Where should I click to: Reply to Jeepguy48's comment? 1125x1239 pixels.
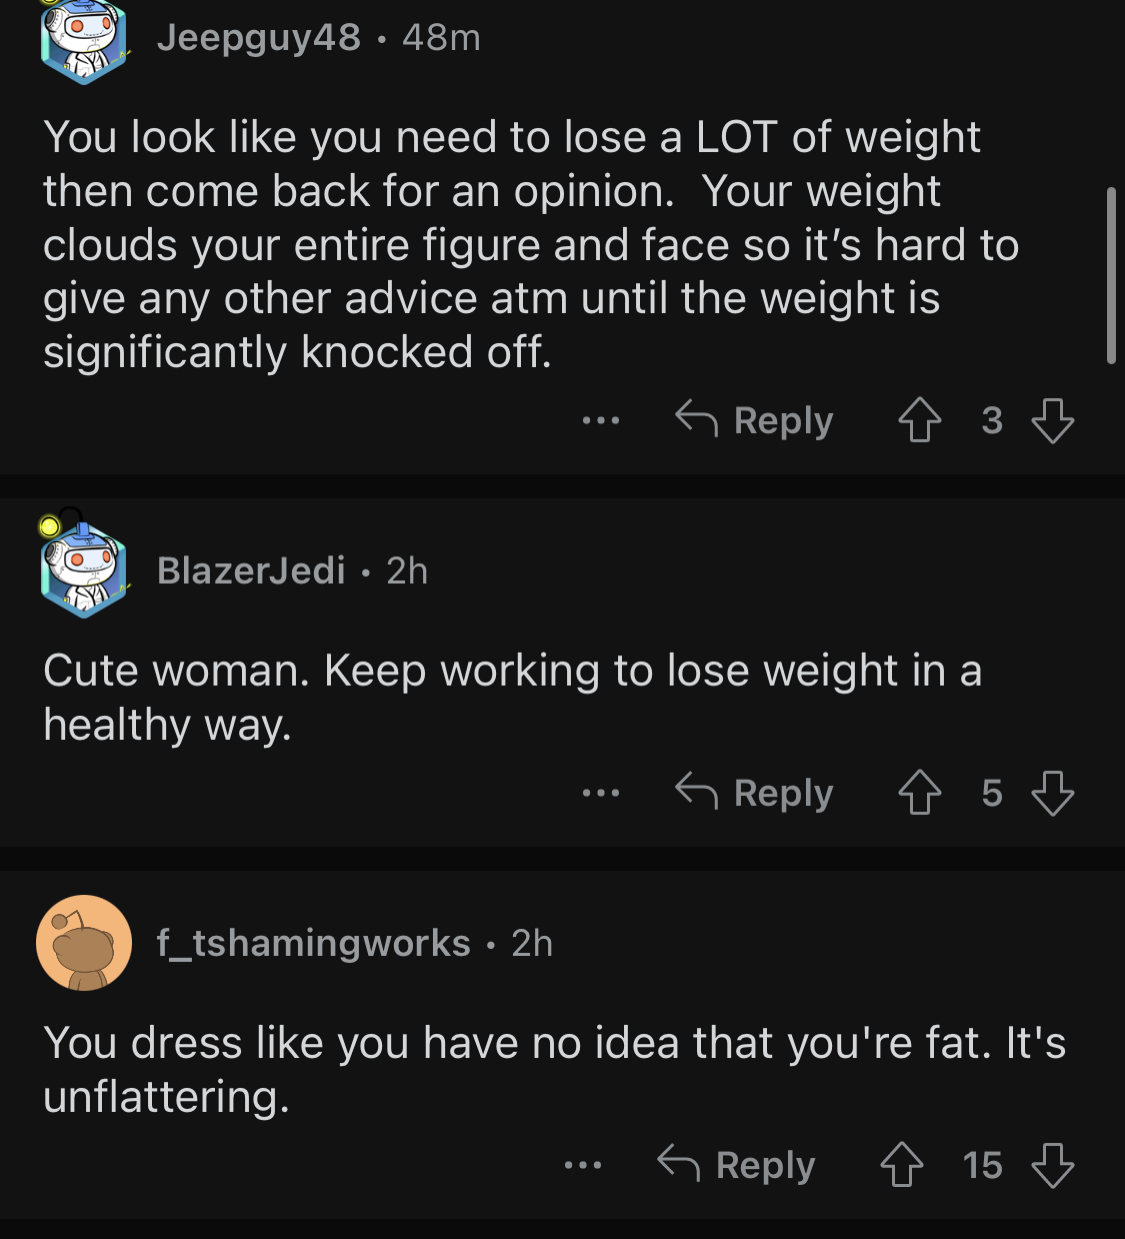(x=755, y=420)
